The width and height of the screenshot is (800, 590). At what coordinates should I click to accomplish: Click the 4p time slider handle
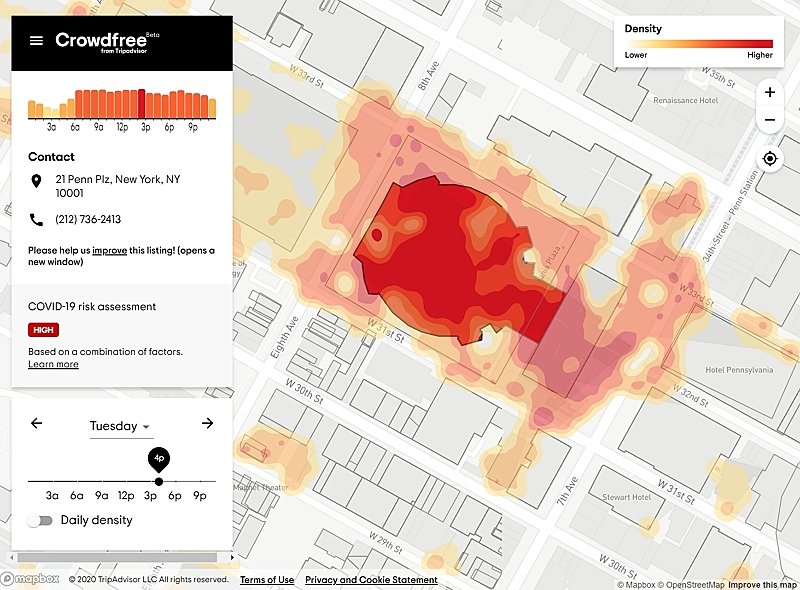pyautogui.click(x=159, y=481)
